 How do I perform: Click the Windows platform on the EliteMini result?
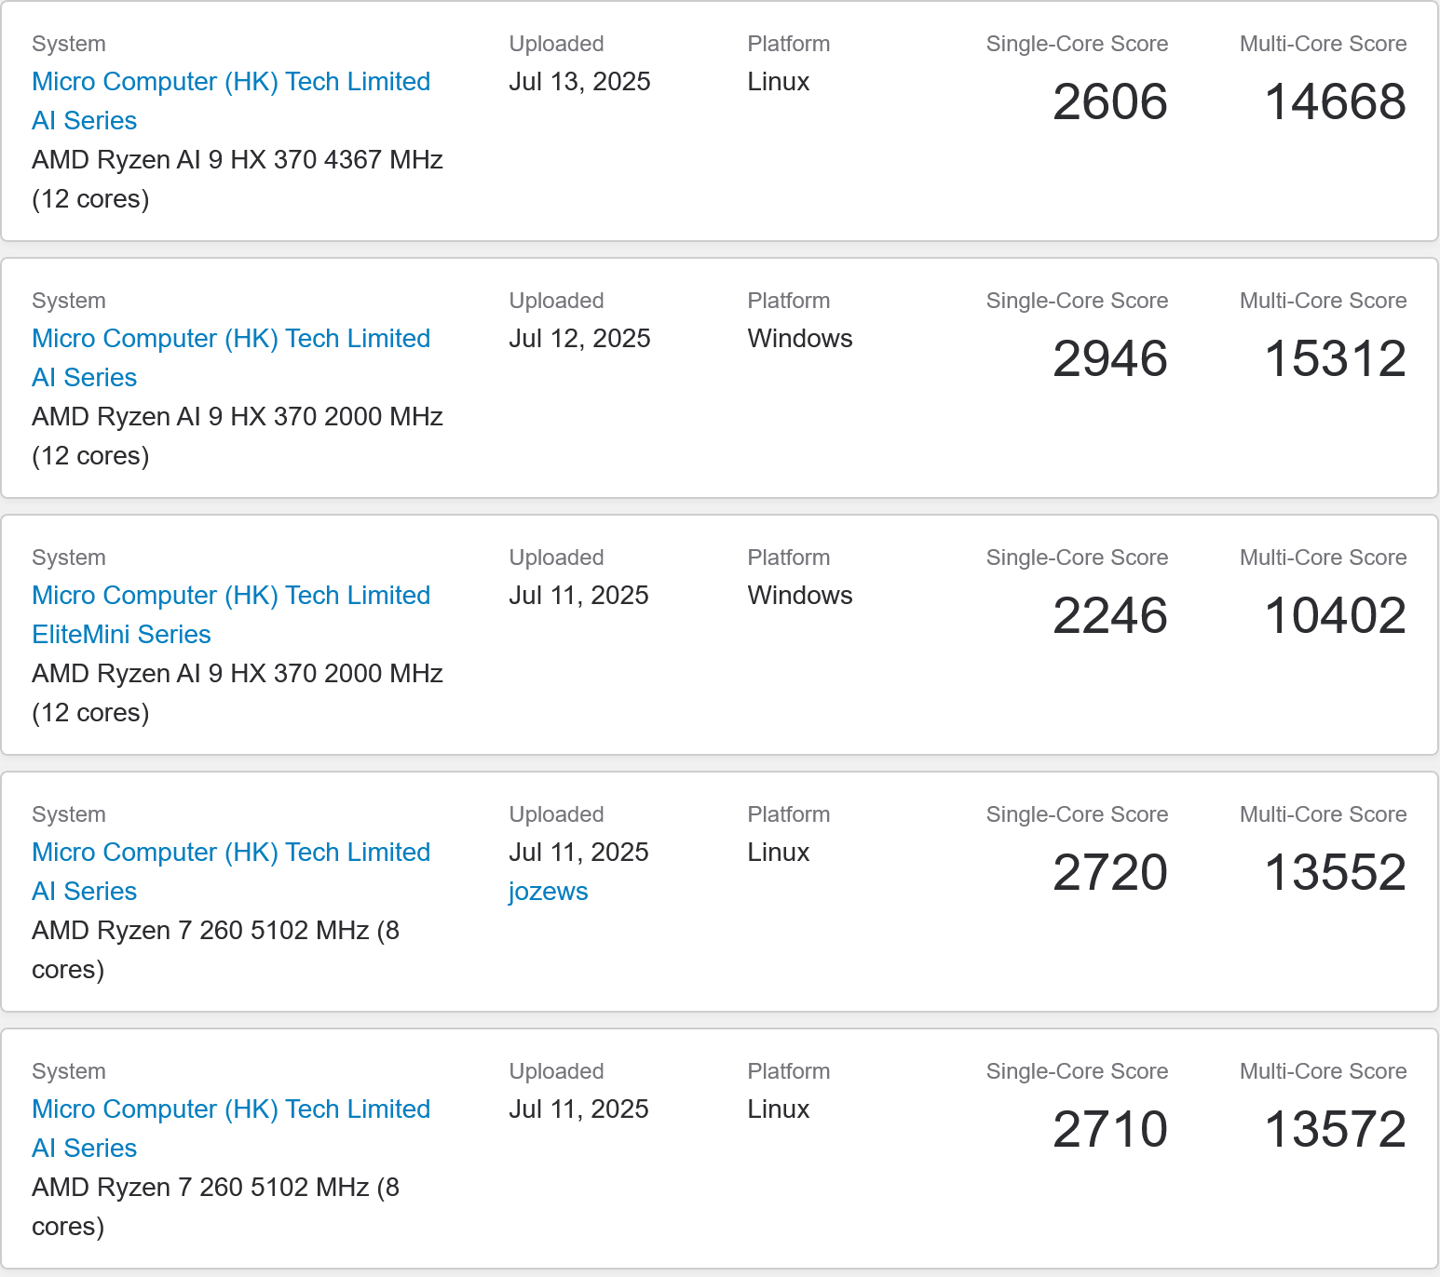tap(799, 596)
